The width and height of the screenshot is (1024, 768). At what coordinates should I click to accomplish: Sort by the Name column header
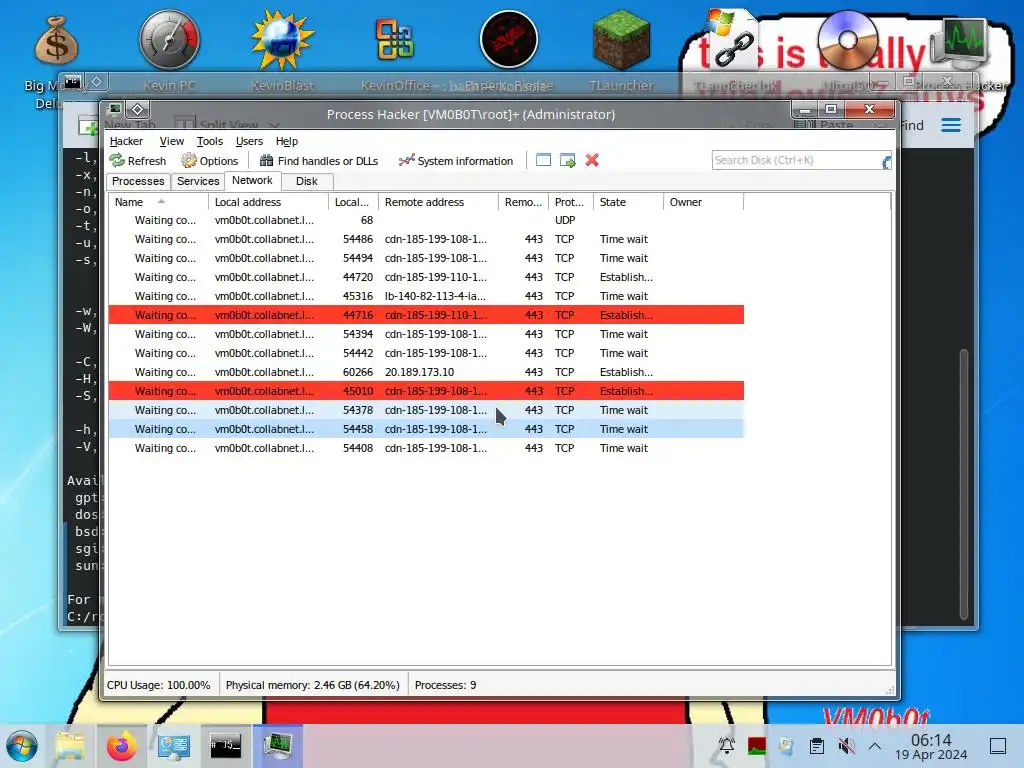[x=158, y=202]
